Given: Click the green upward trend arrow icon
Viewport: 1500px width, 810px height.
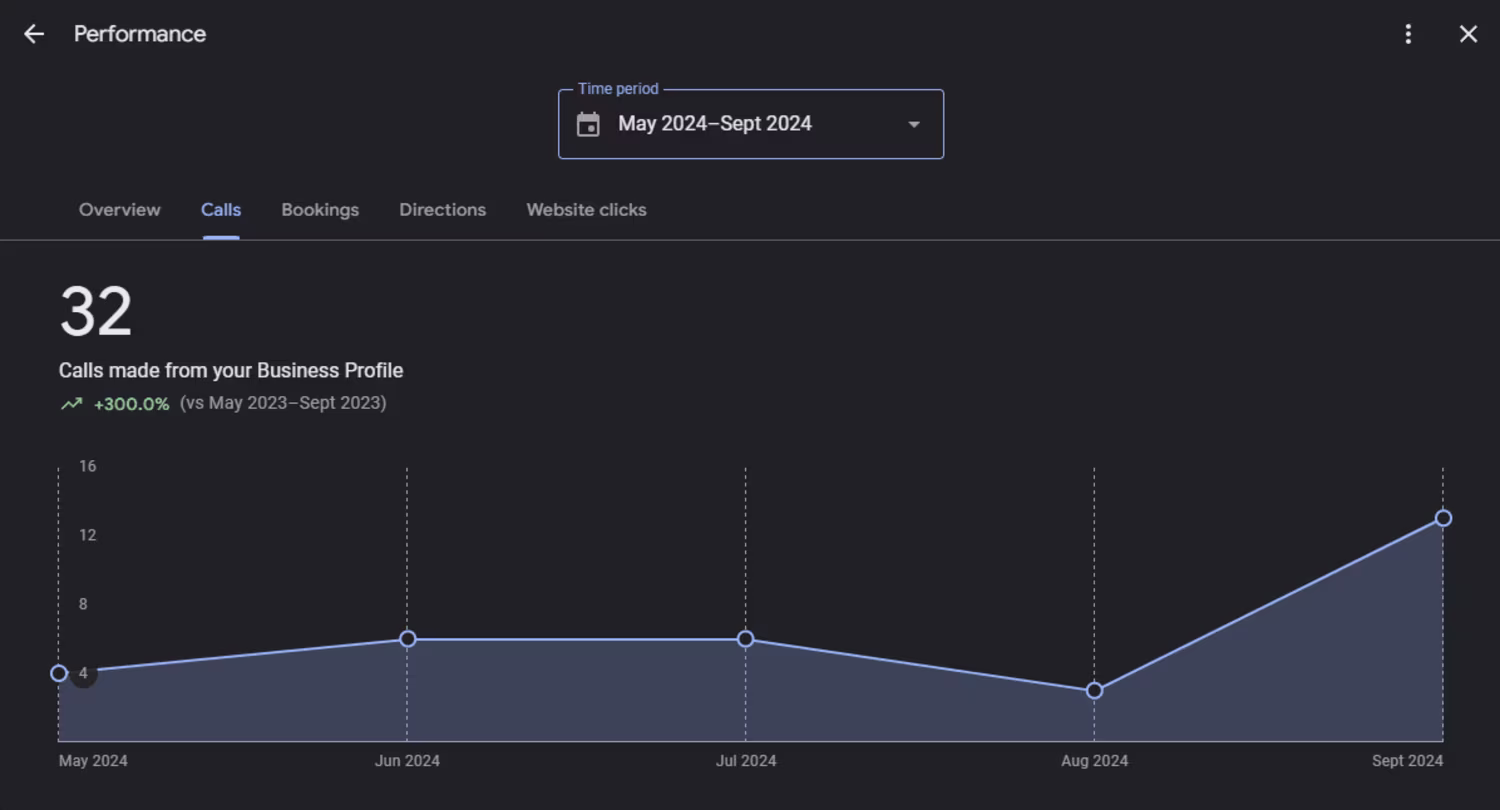Looking at the screenshot, I should pos(71,404).
